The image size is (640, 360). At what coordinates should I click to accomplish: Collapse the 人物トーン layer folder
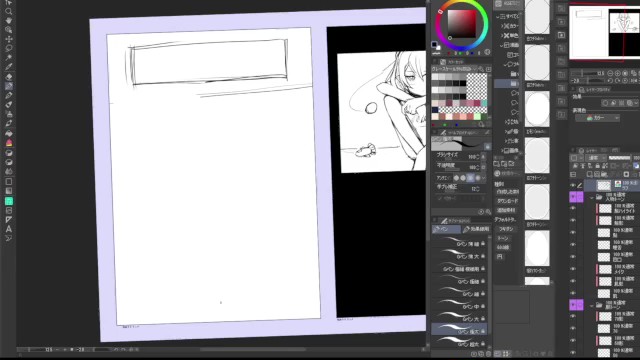coord(592,198)
